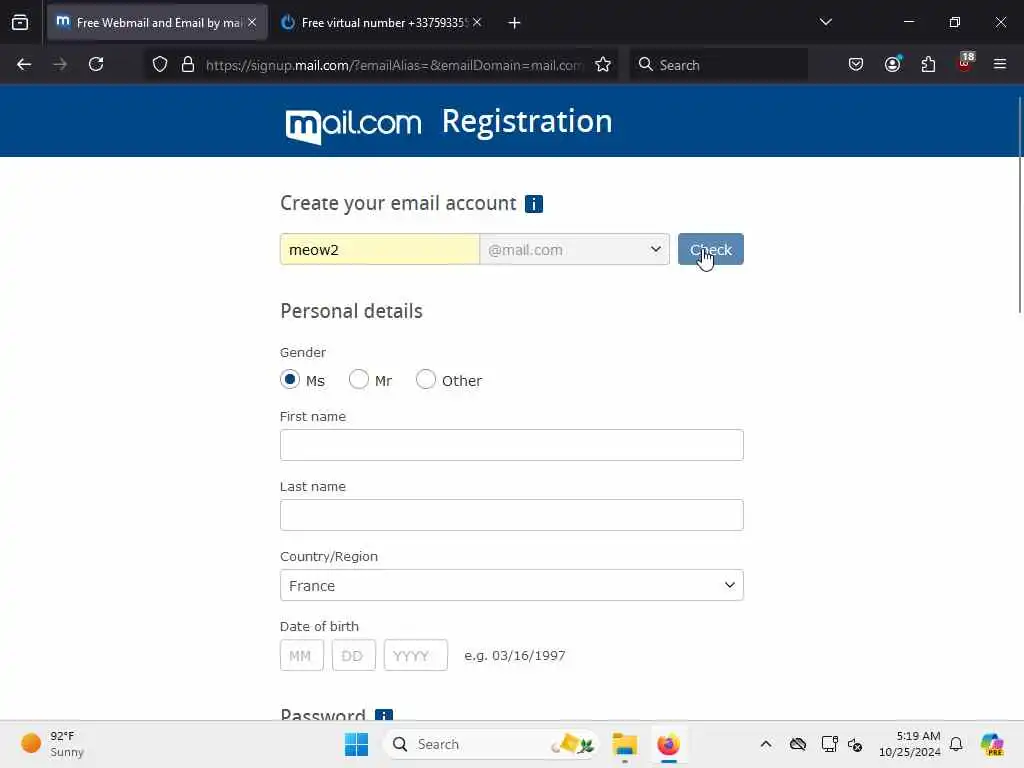This screenshot has width=1024, height=768.
Task: Open Copilot preview icon in taskbar
Action: click(992, 744)
